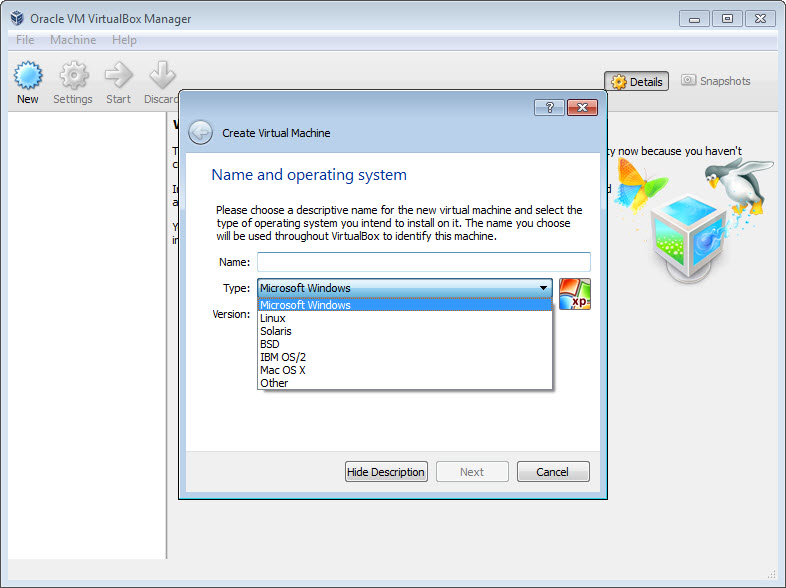Click the 'Version:' label

coord(231,314)
